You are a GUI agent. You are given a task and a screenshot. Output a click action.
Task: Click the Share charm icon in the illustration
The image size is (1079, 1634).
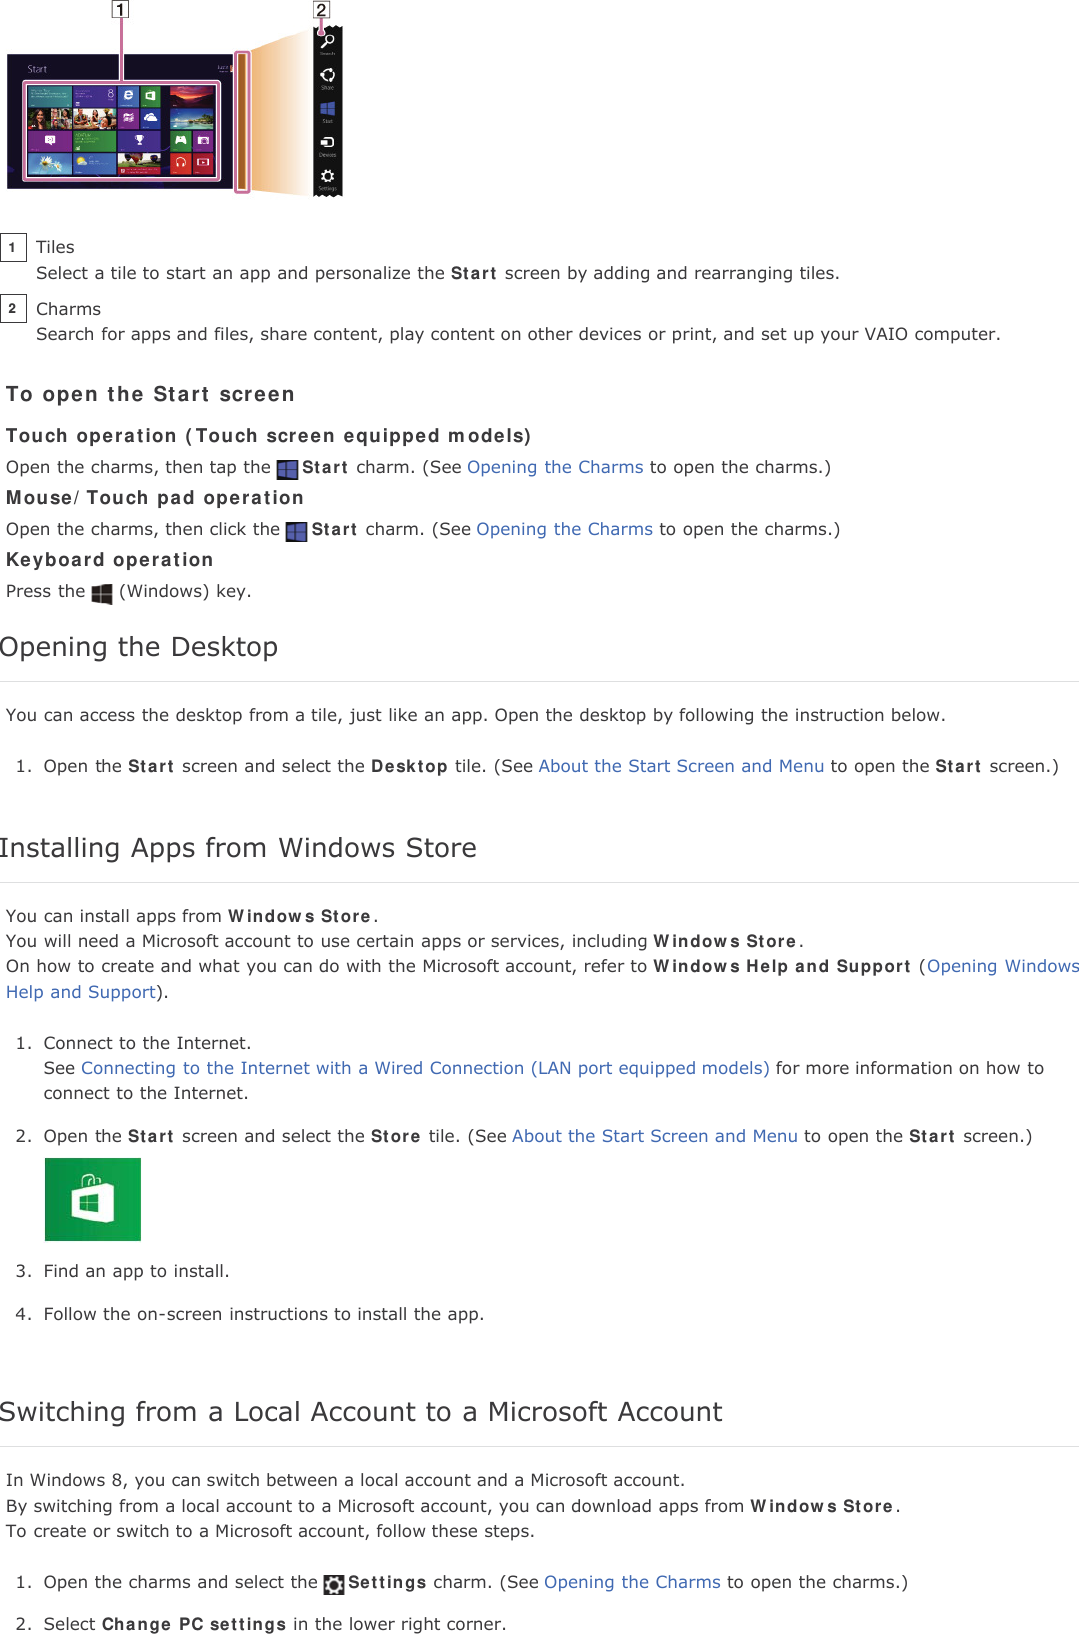(x=327, y=75)
